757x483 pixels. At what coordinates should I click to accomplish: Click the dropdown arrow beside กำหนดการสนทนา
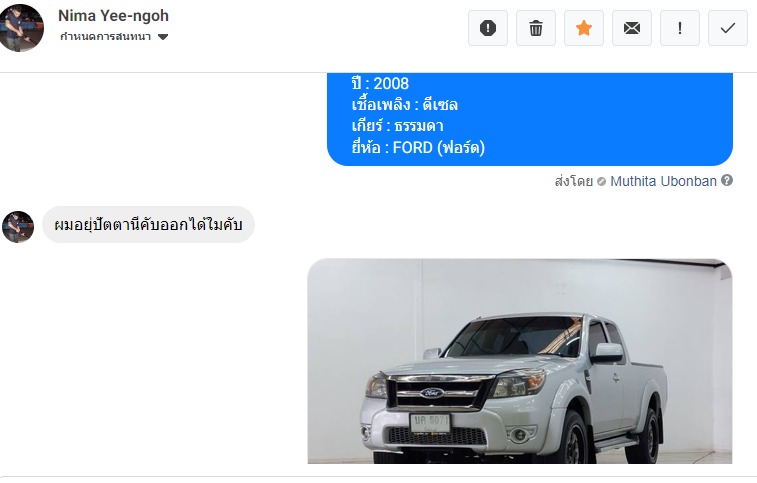point(163,37)
